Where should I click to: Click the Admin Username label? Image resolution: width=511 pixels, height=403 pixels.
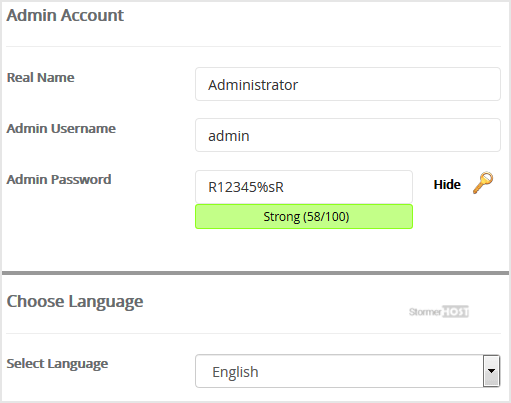61,128
